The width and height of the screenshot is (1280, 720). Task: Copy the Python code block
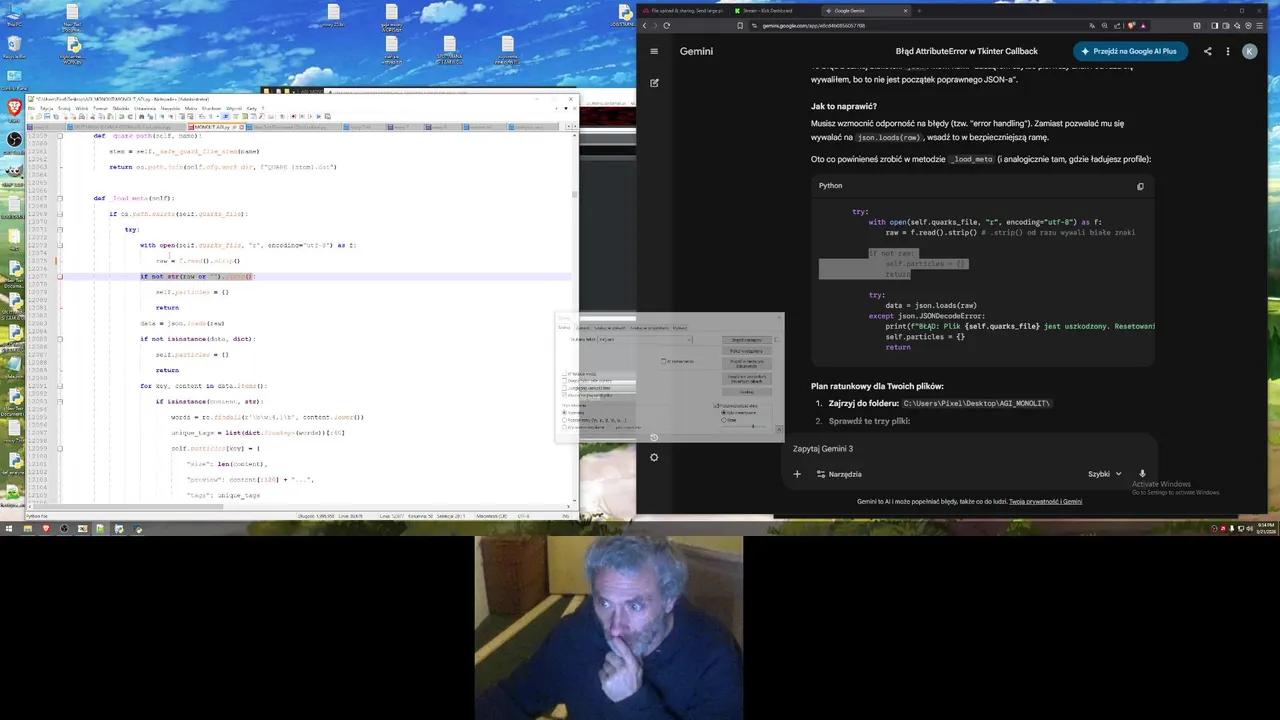[x=1140, y=186]
